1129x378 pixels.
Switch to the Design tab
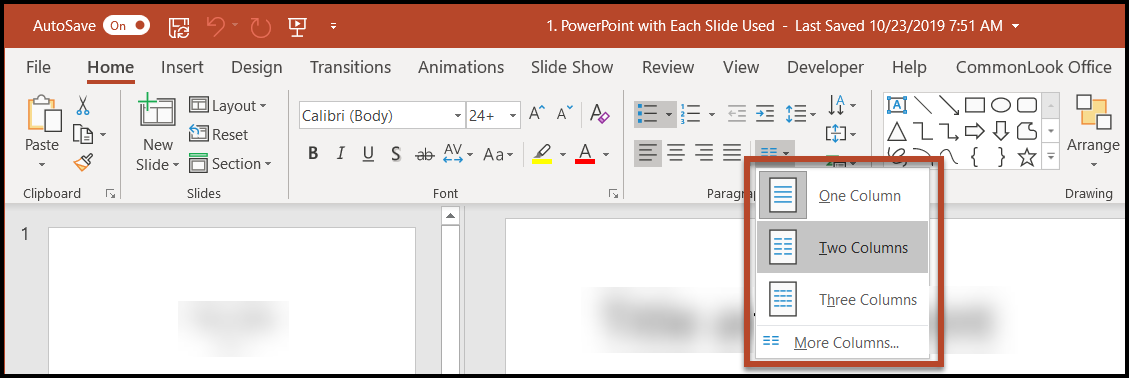[x=256, y=67]
